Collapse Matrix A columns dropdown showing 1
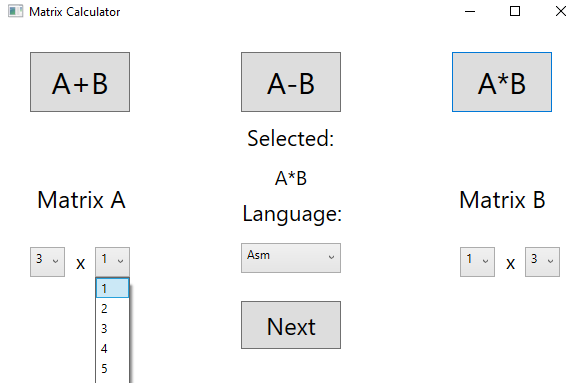580x383 pixels. [112, 262]
